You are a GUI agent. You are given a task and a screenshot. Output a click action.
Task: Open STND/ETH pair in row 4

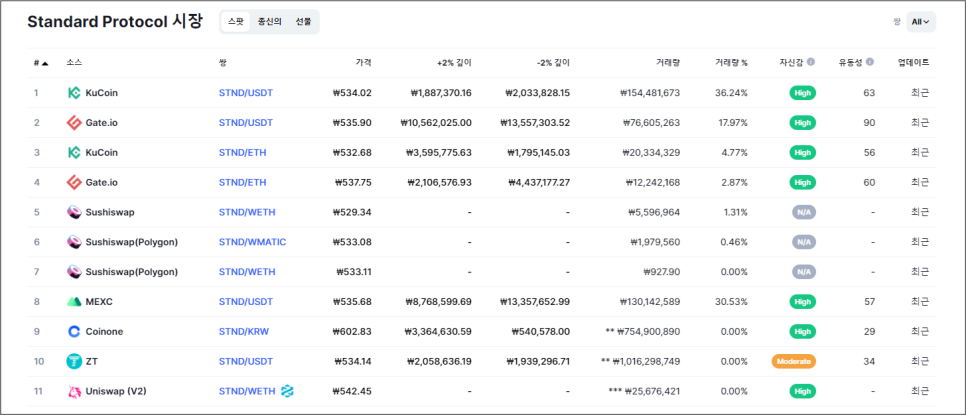pos(243,182)
